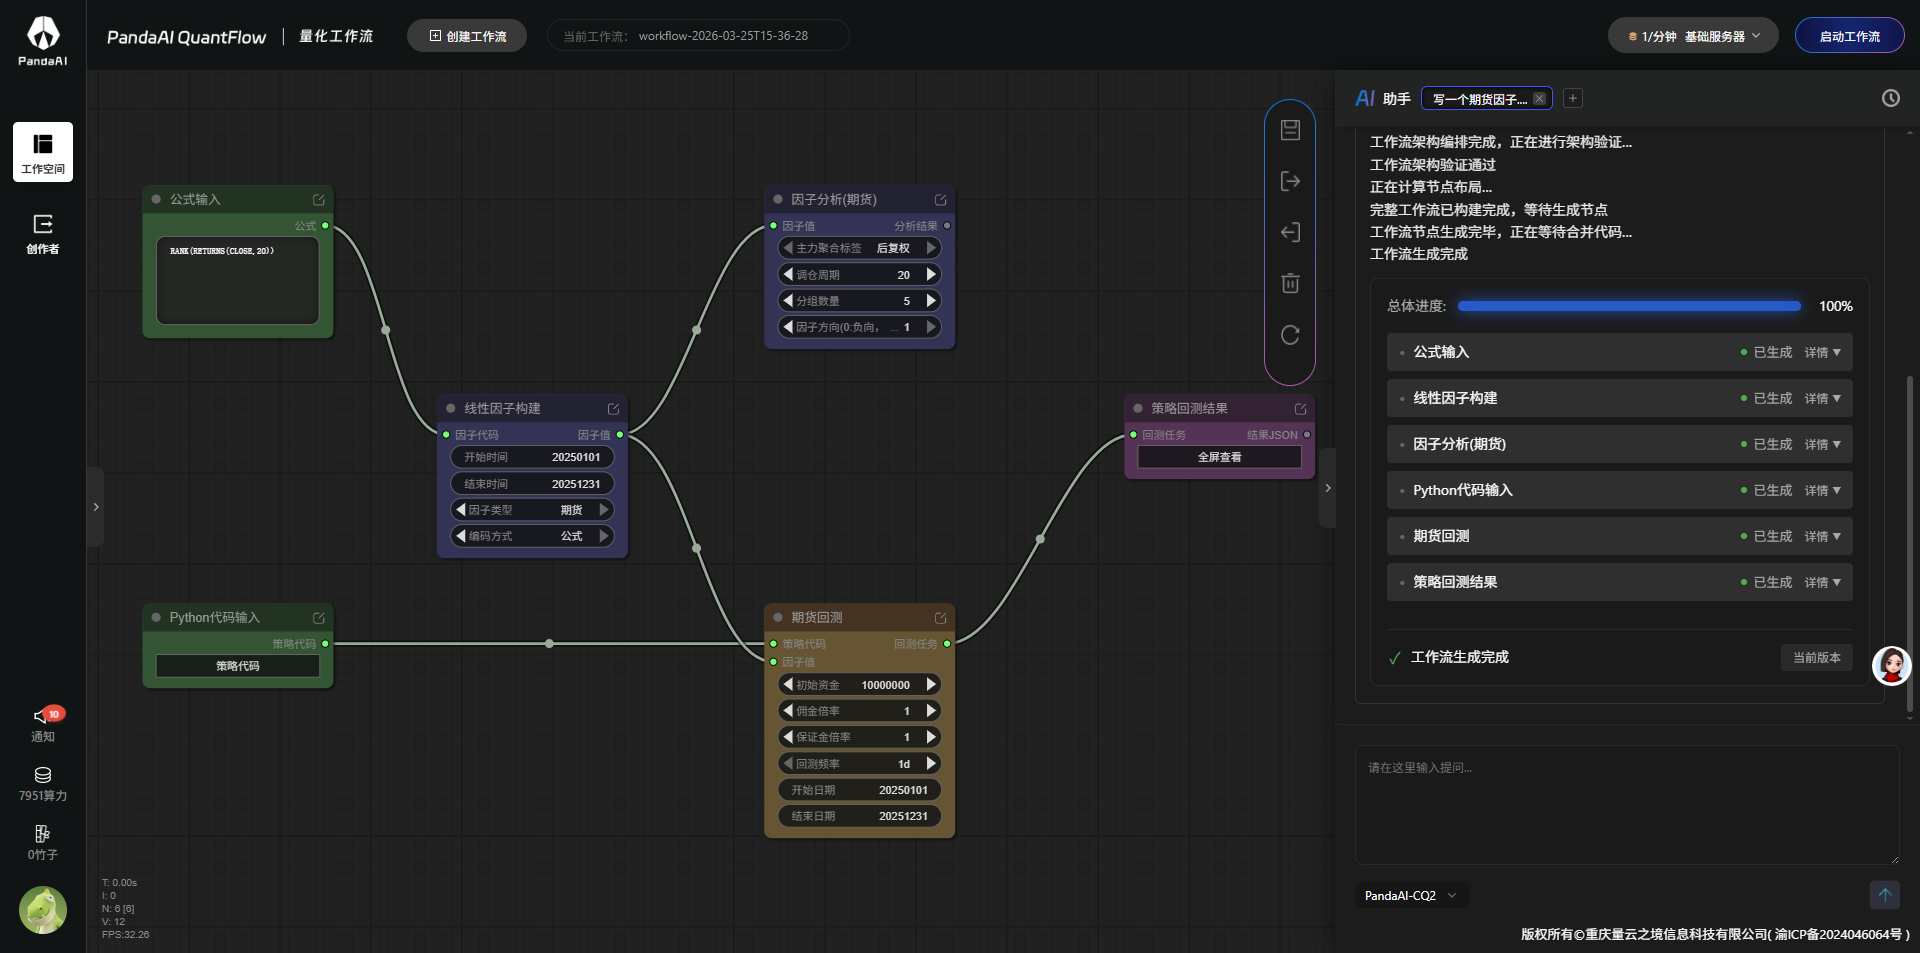Switch to the 创作者 sidebar tab

tap(43, 234)
